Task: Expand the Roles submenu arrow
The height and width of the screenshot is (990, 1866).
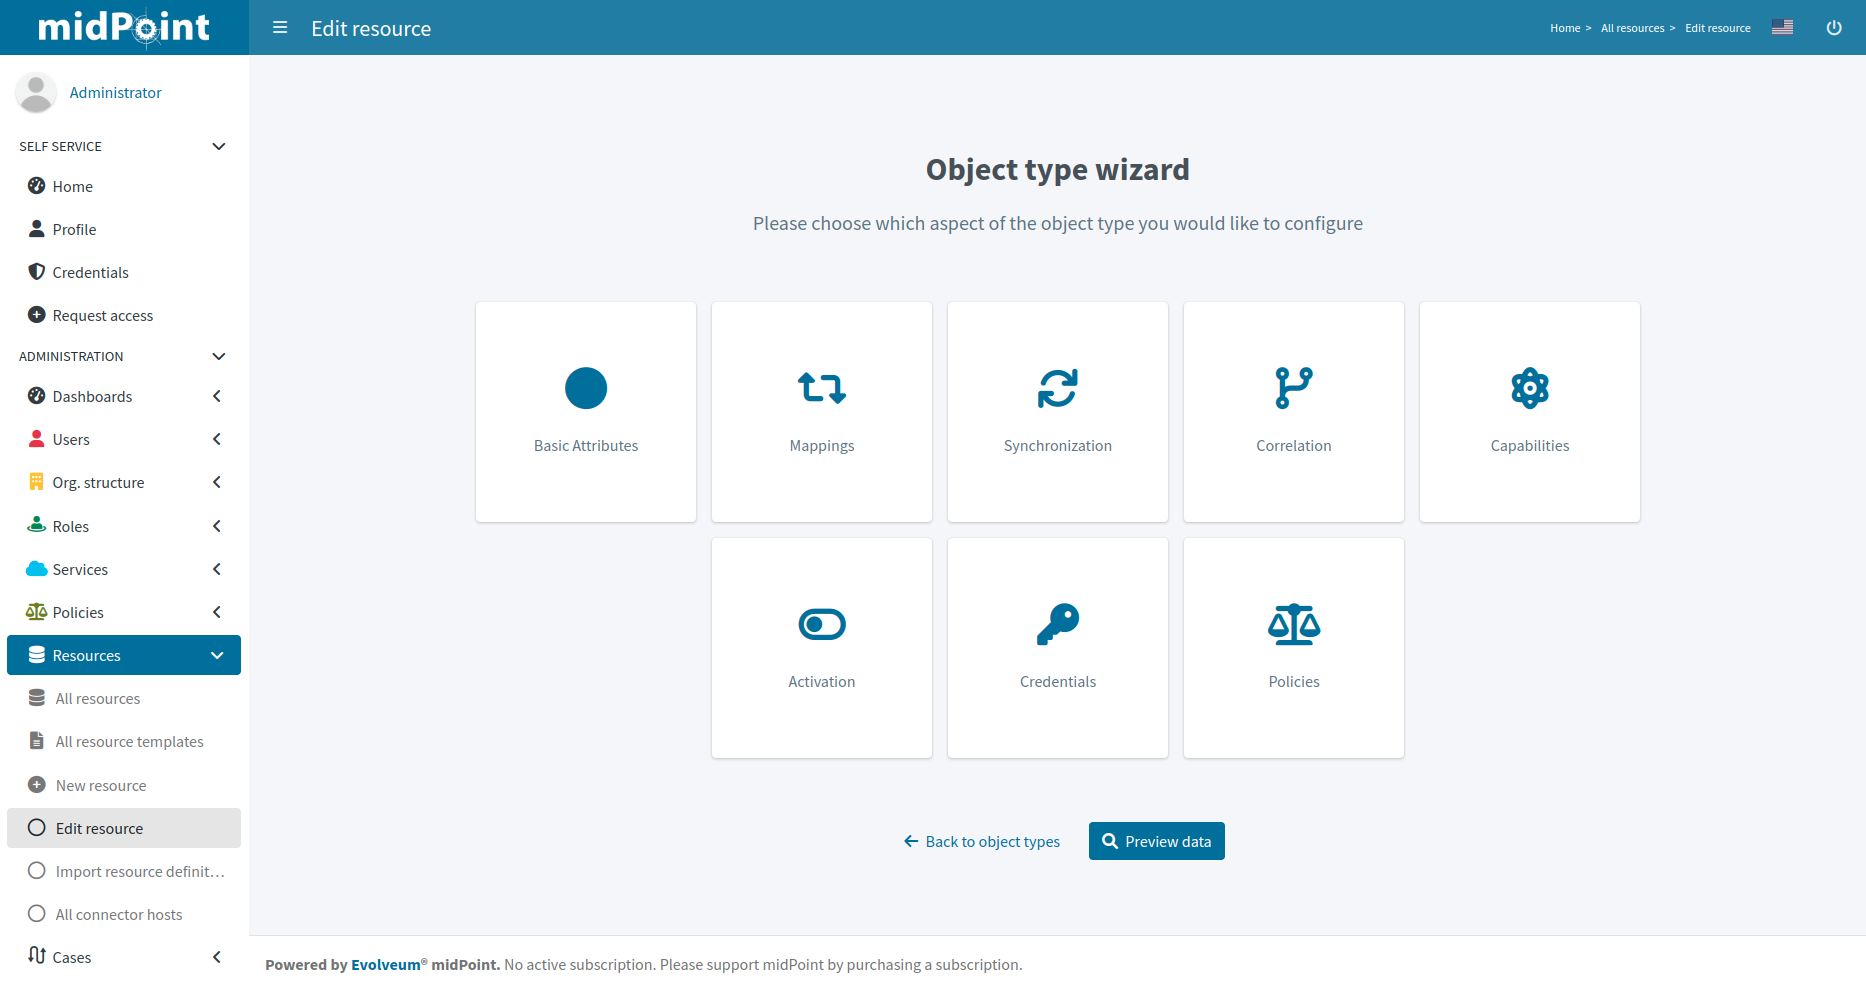Action: 217,526
